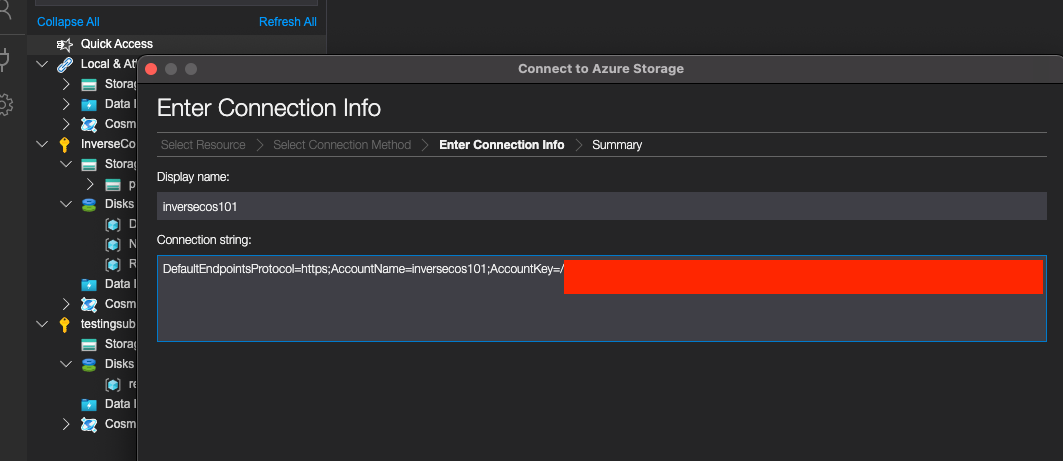Click Data Lake icon under Local & Attached
Viewport: 1063px width, 461px height.
click(89, 104)
